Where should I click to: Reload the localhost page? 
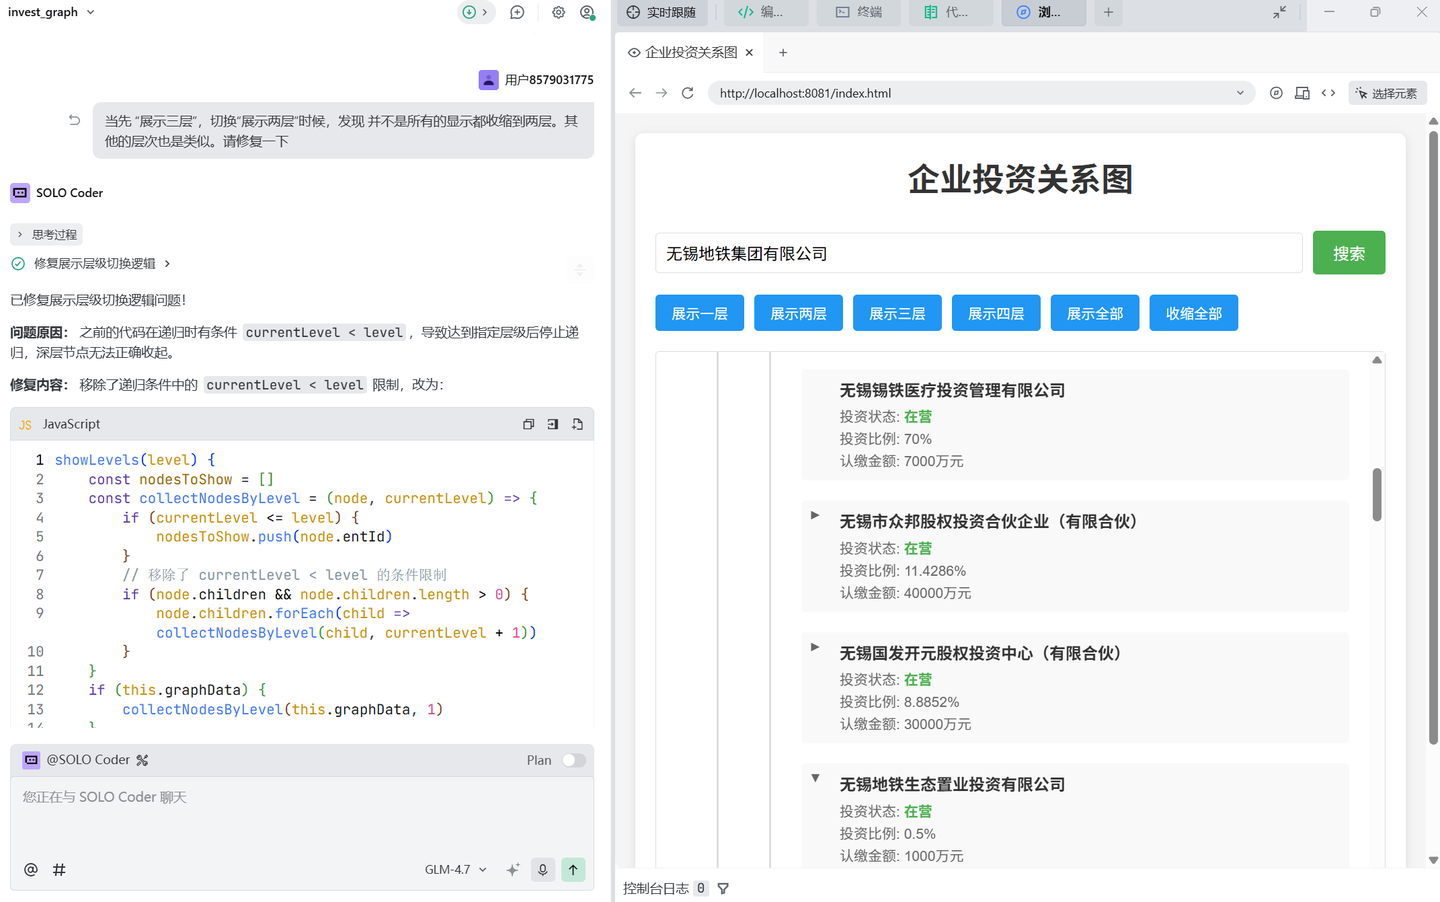point(687,93)
